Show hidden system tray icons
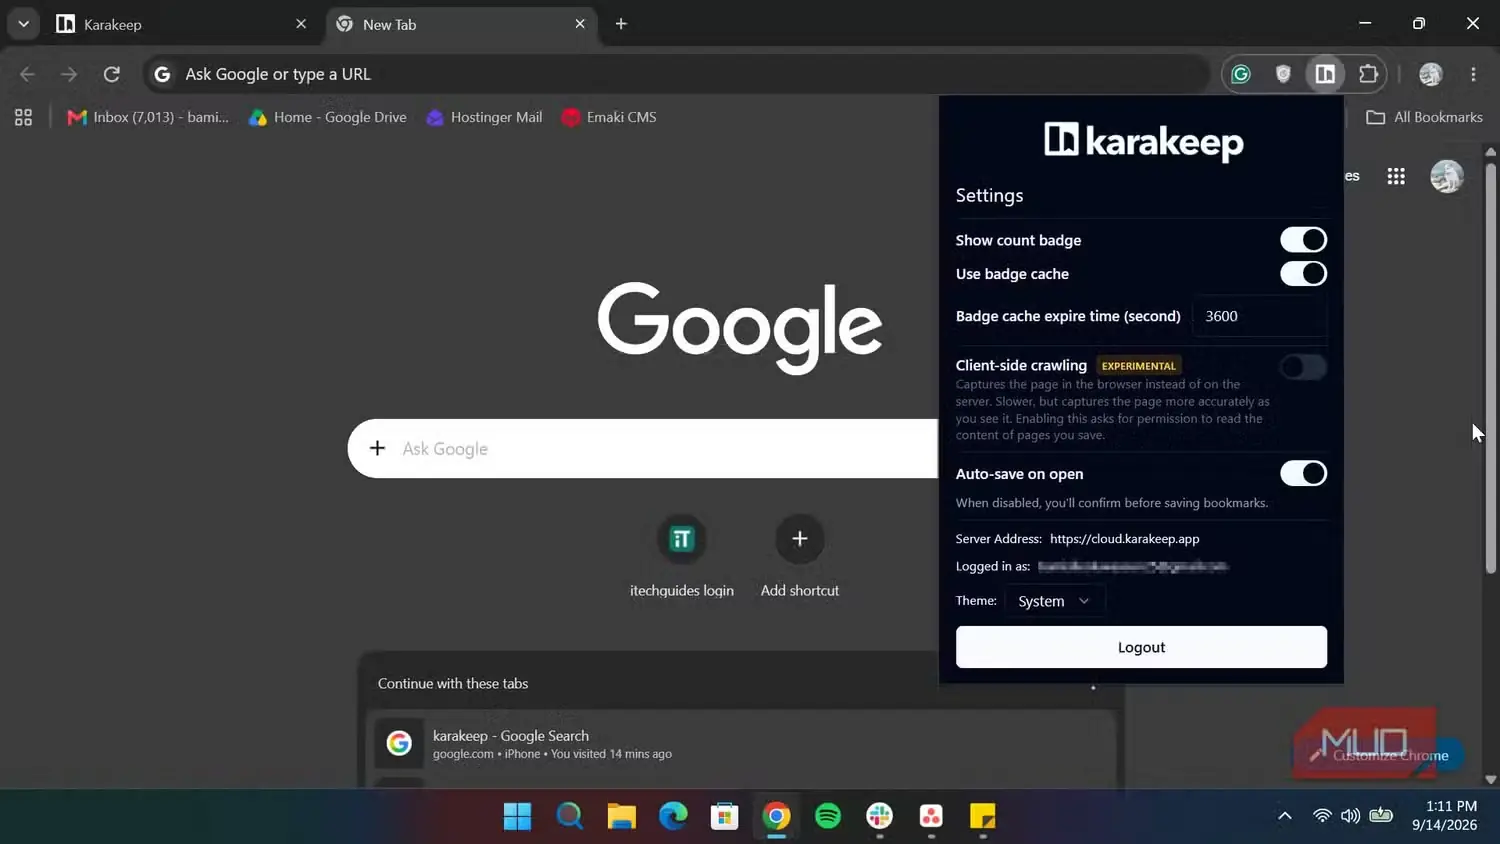Viewport: 1500px width, 844px height. coord(1285,816)
